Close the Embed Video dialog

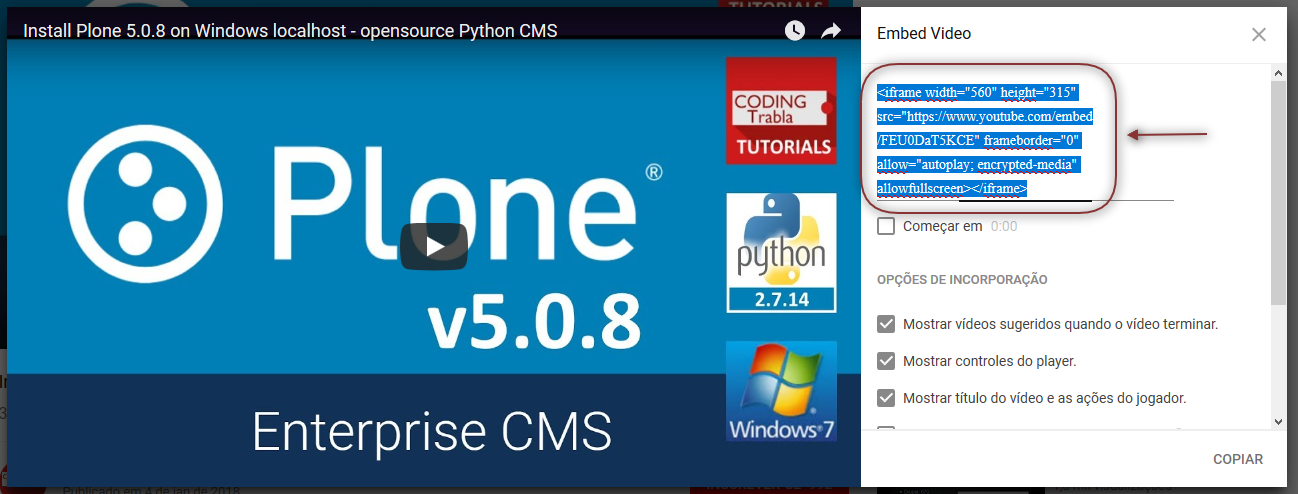(x=1259, y=34)
